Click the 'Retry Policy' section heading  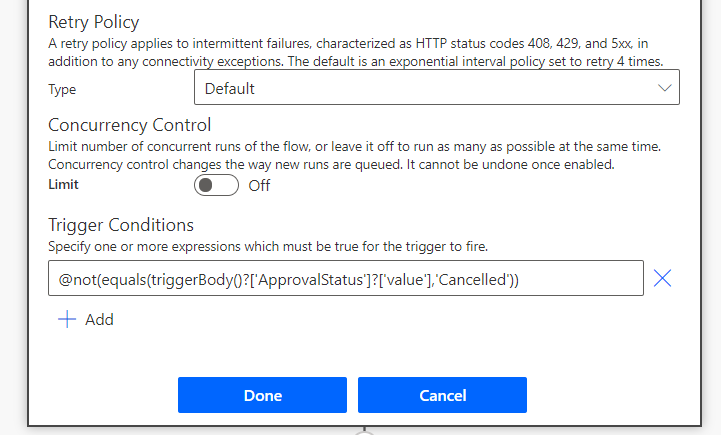click(94, 22)
